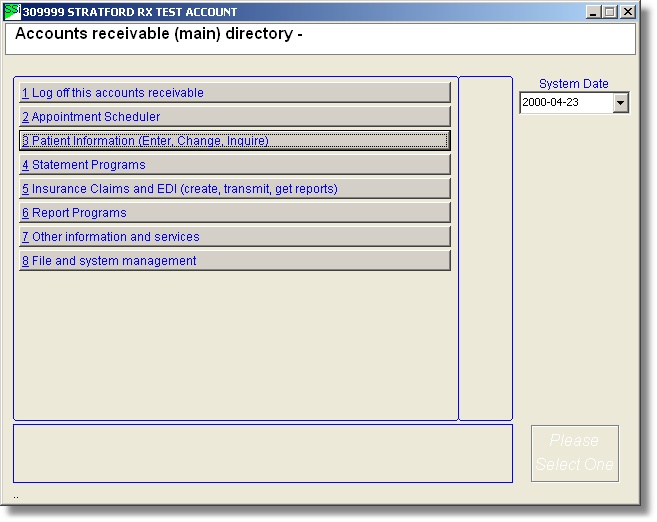Viewport: 657px width, 522px height.
Task: Close the Stratford RX Test Account window
Action: [628, 12]
